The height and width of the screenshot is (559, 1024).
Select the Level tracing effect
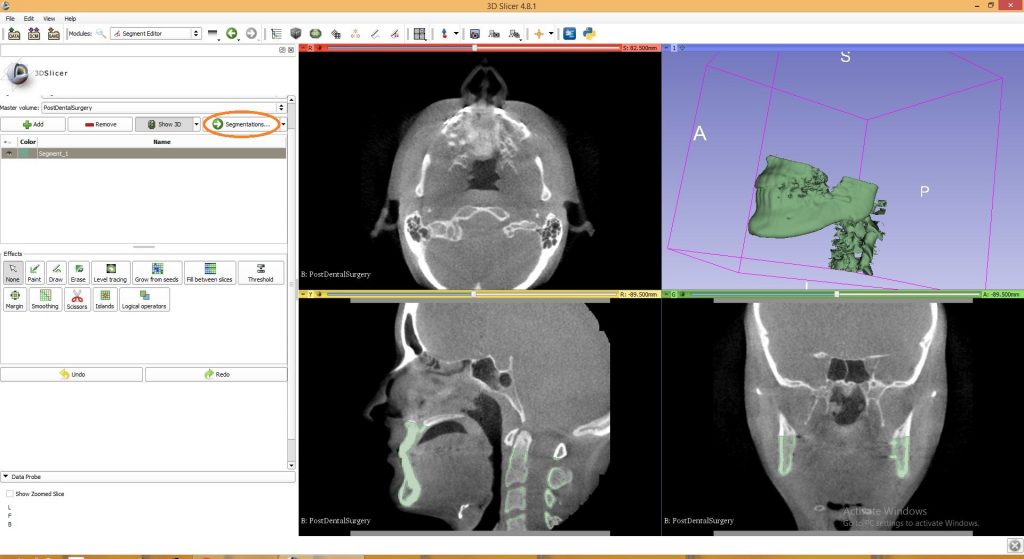pos(110,272)
